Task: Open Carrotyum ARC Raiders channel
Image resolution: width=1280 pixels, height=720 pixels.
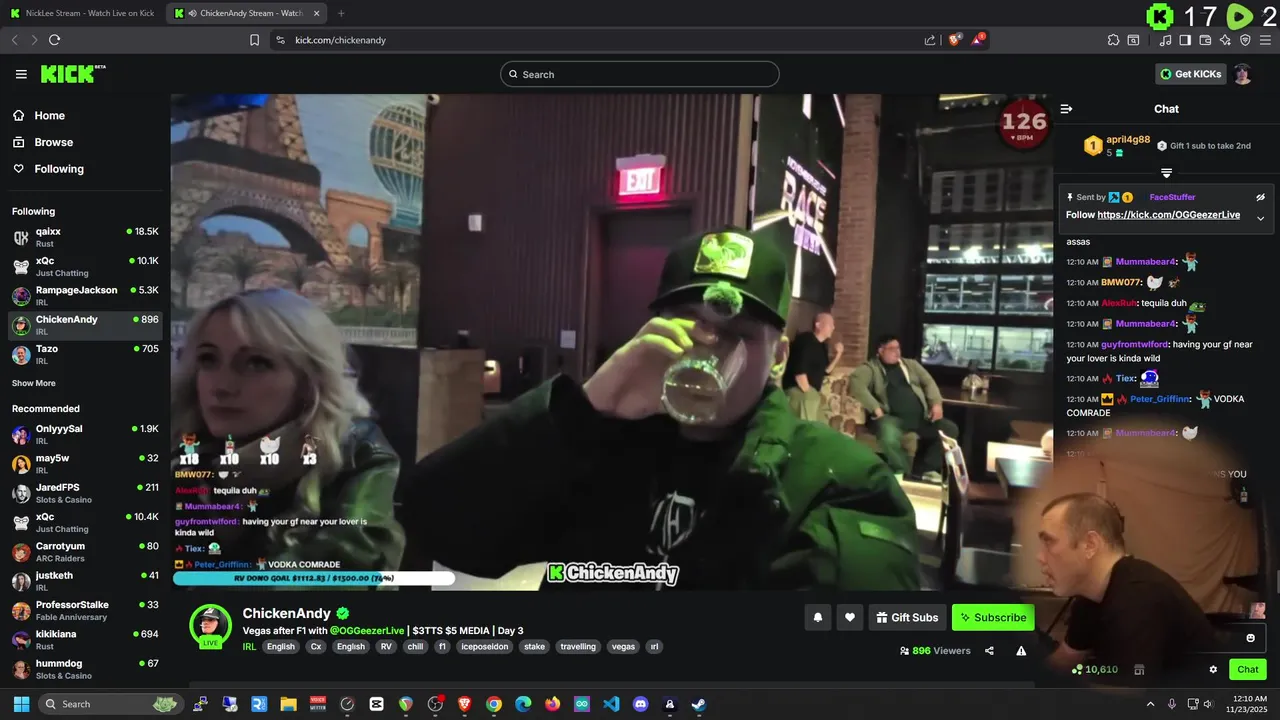Action: (85, 551)
